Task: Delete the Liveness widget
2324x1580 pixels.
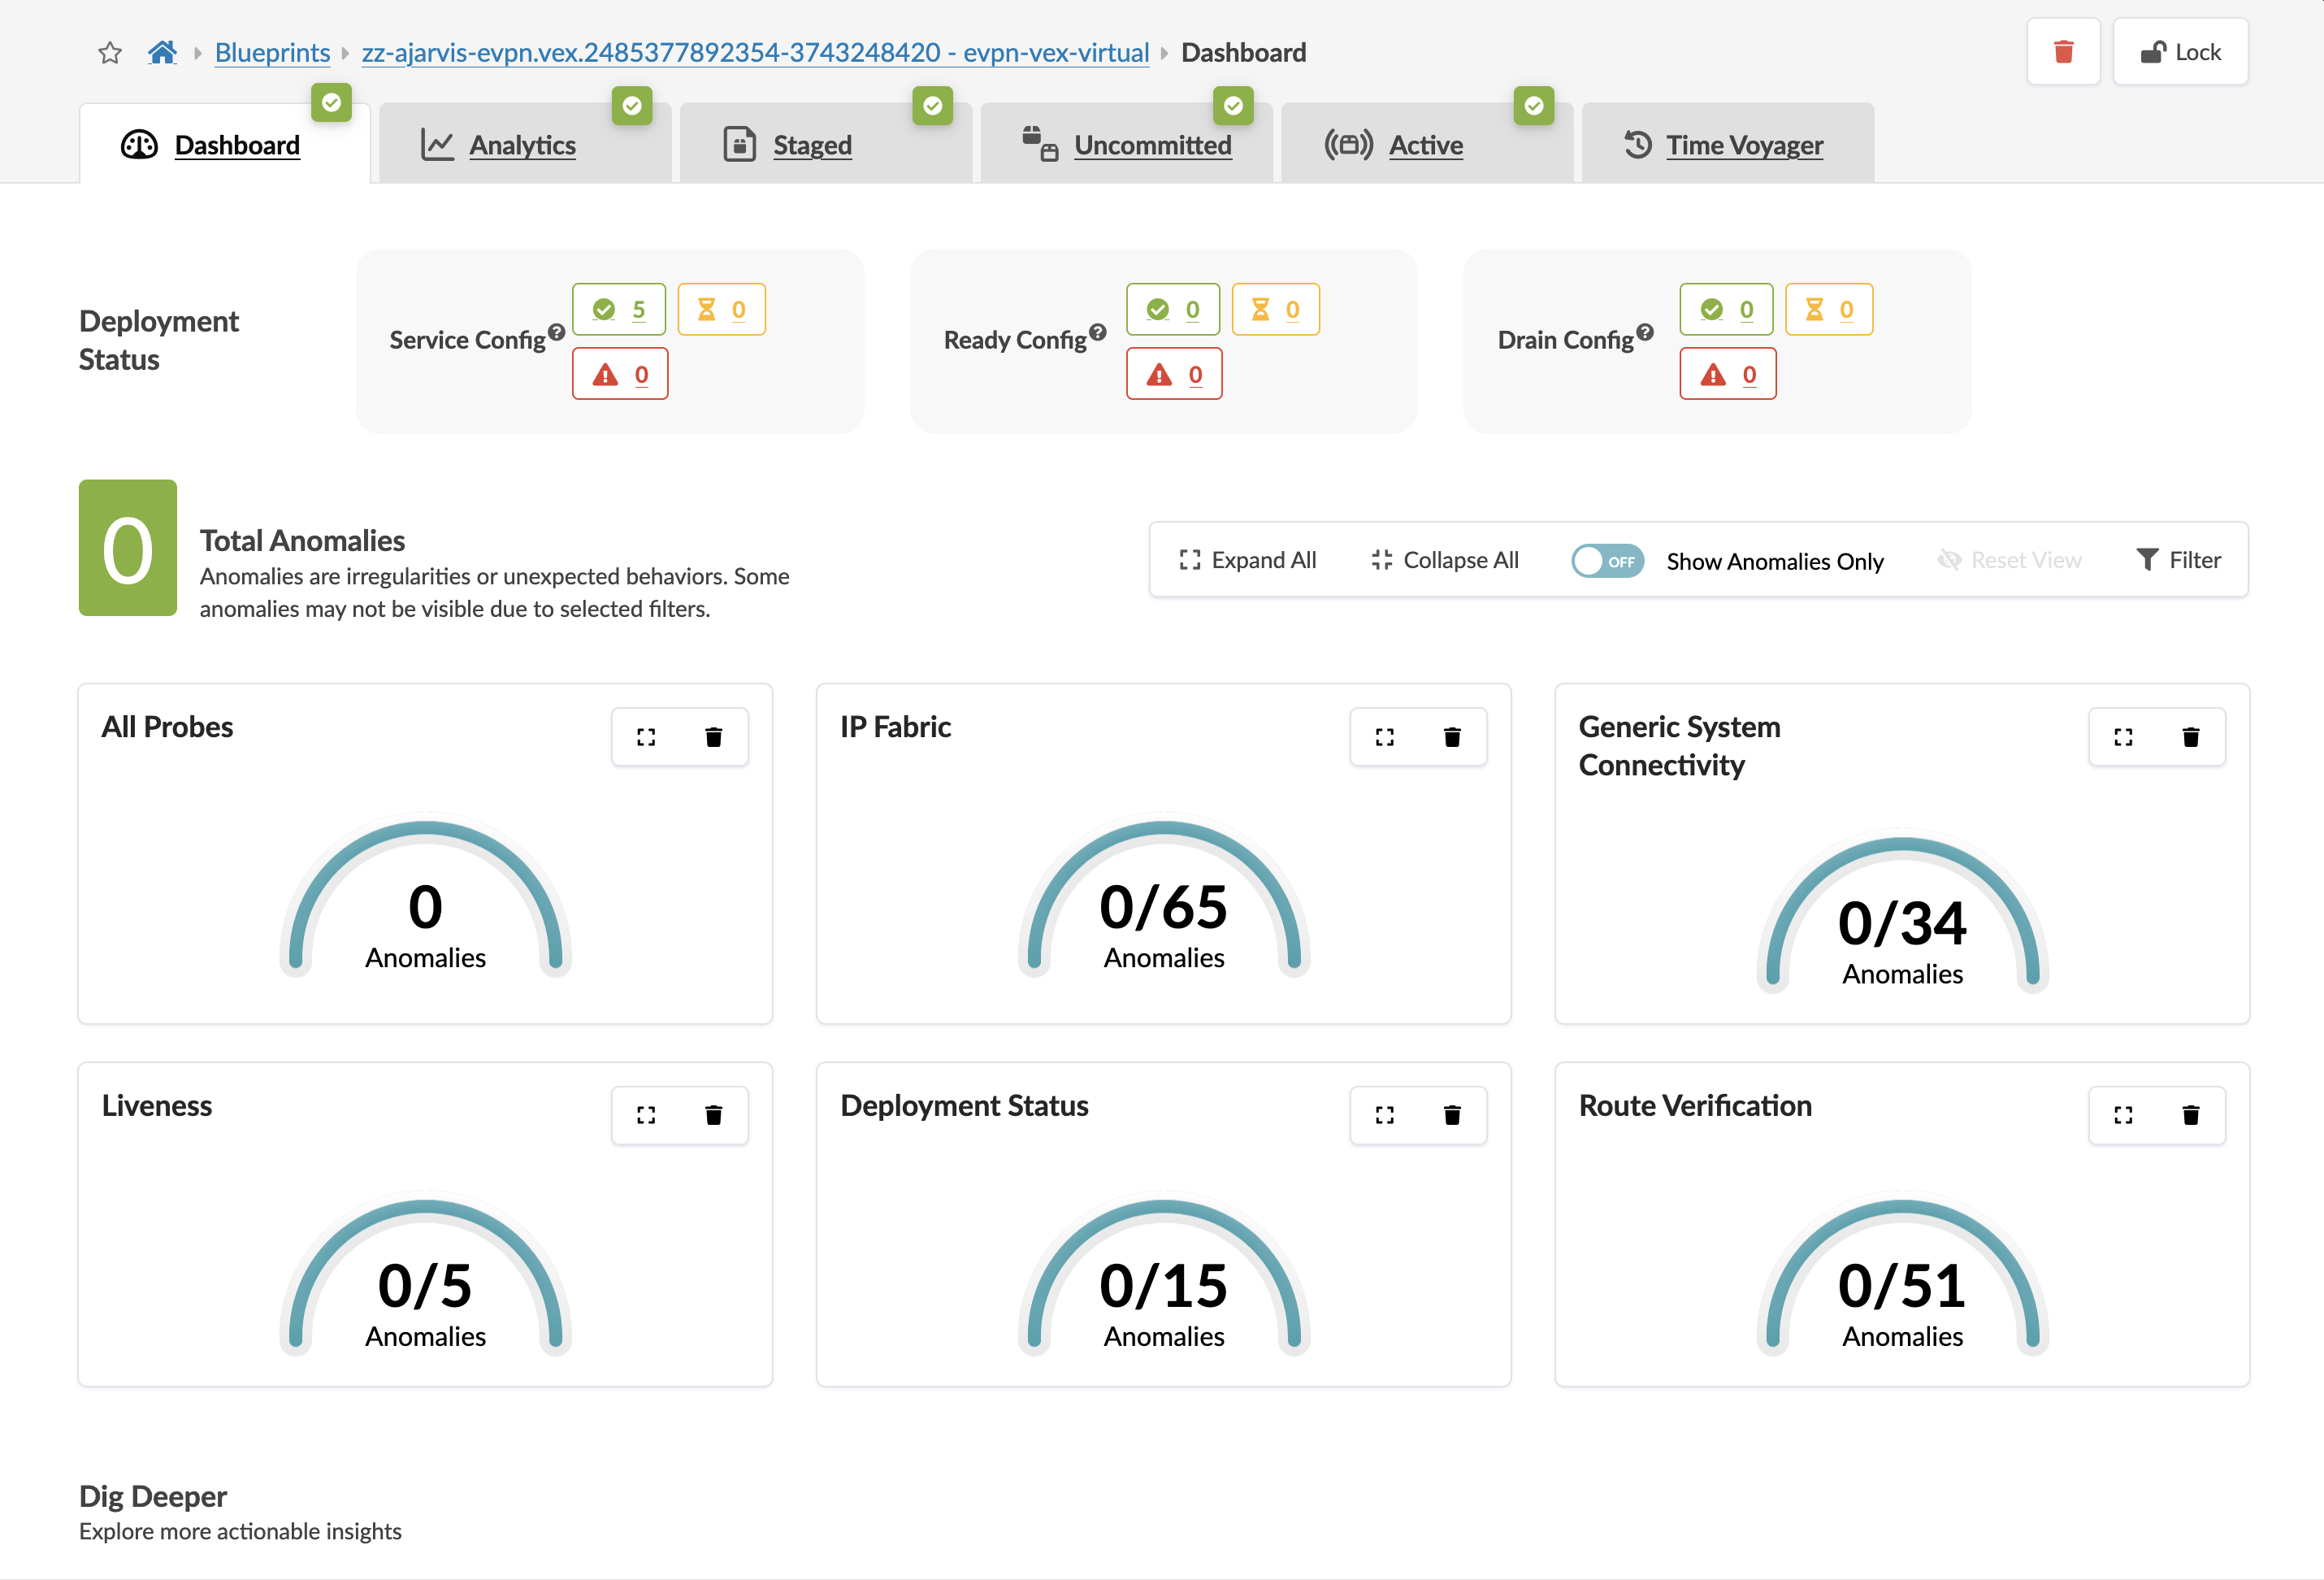Action: pos(714,1115)
